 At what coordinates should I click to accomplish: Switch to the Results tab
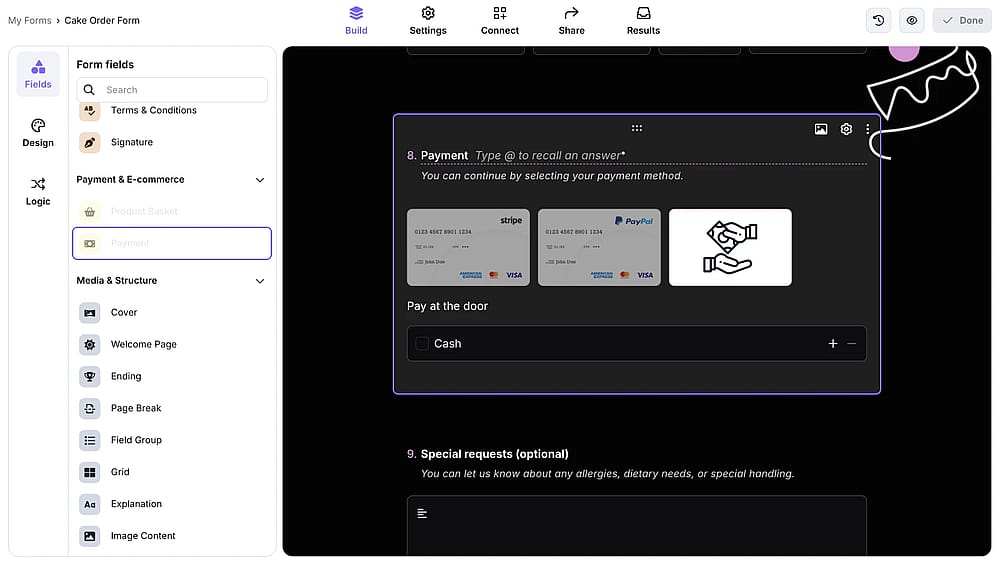643,20
